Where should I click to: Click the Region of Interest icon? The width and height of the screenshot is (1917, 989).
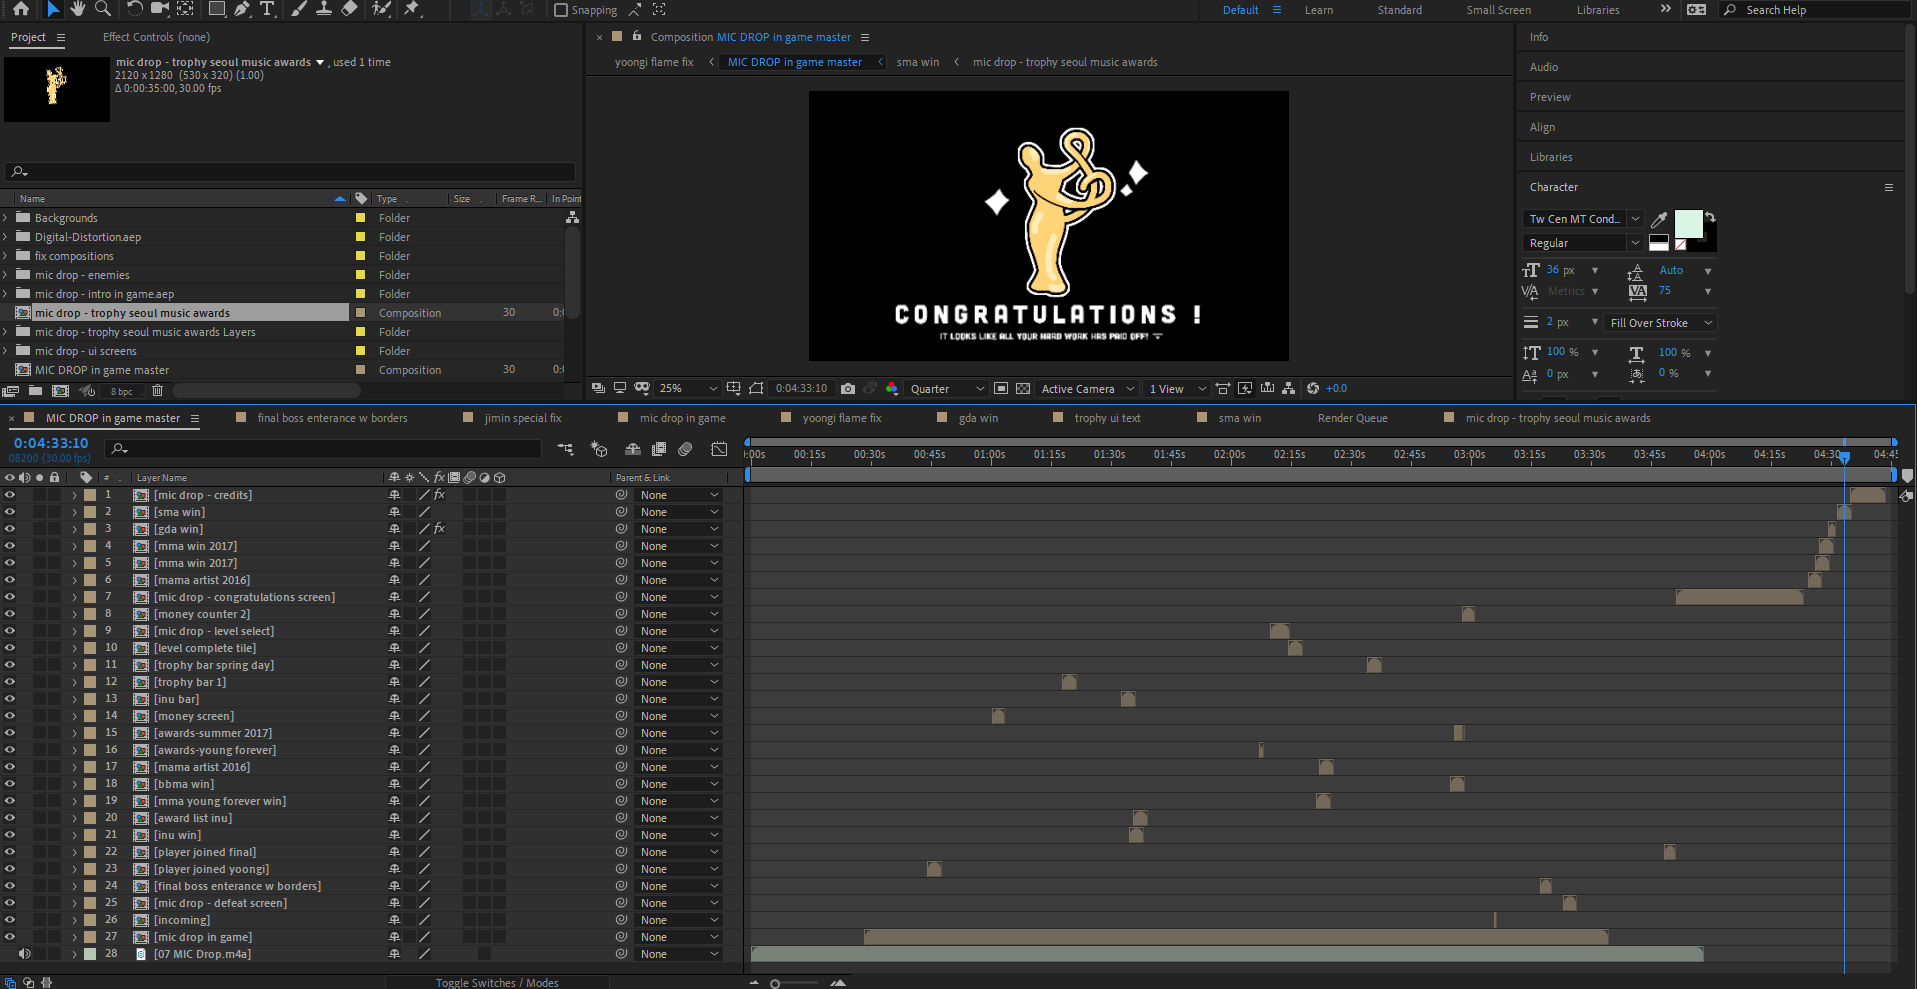[1001, 388]
